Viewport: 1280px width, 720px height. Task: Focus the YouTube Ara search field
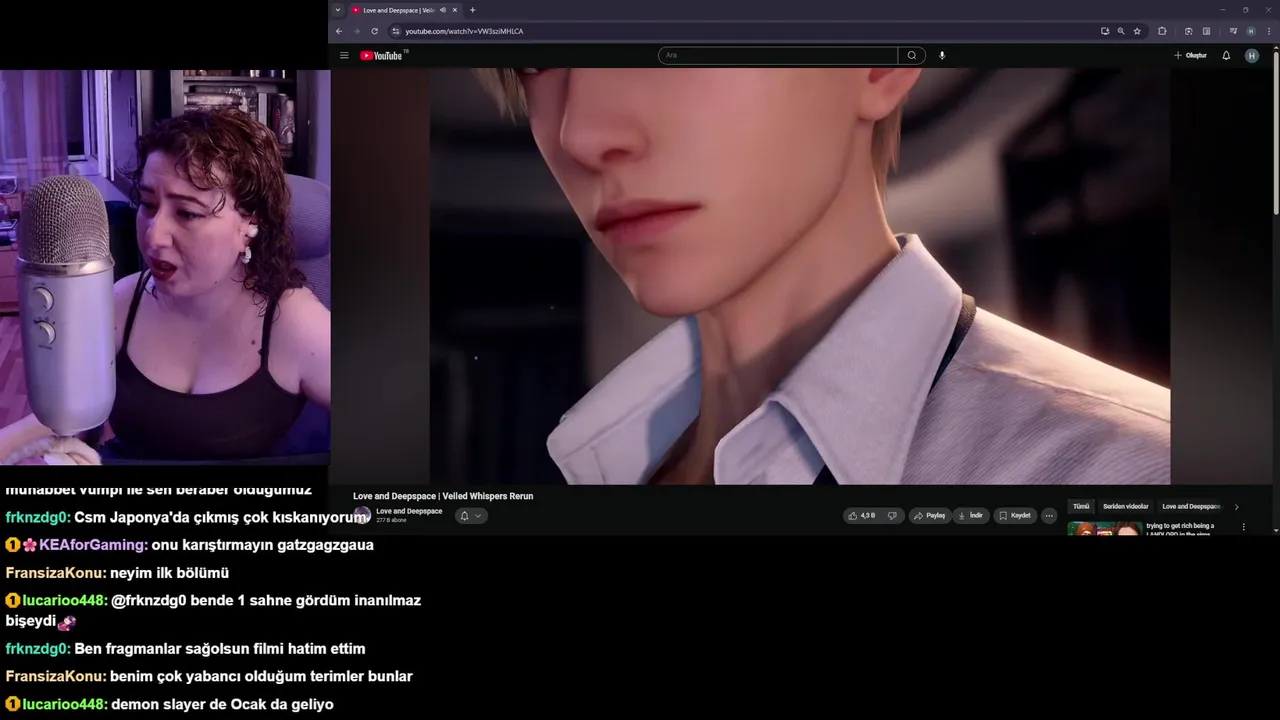778,56
